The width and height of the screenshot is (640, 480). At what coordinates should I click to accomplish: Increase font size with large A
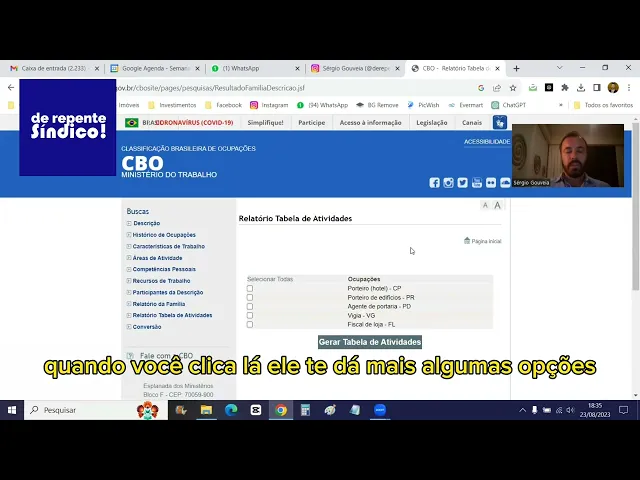pyautogui.click(x=497, y=205)
